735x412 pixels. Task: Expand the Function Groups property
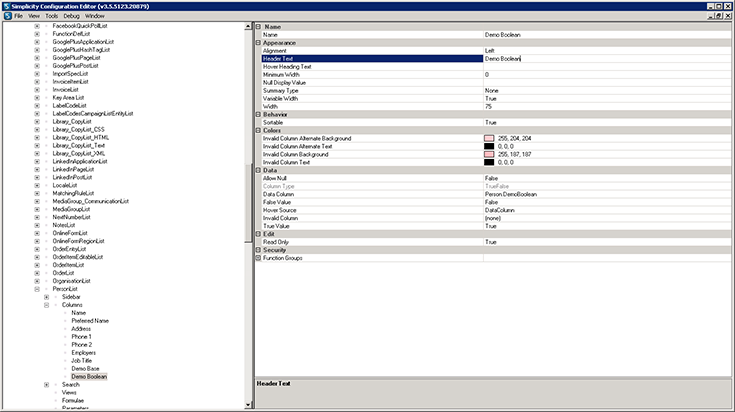tap(258, 258)
